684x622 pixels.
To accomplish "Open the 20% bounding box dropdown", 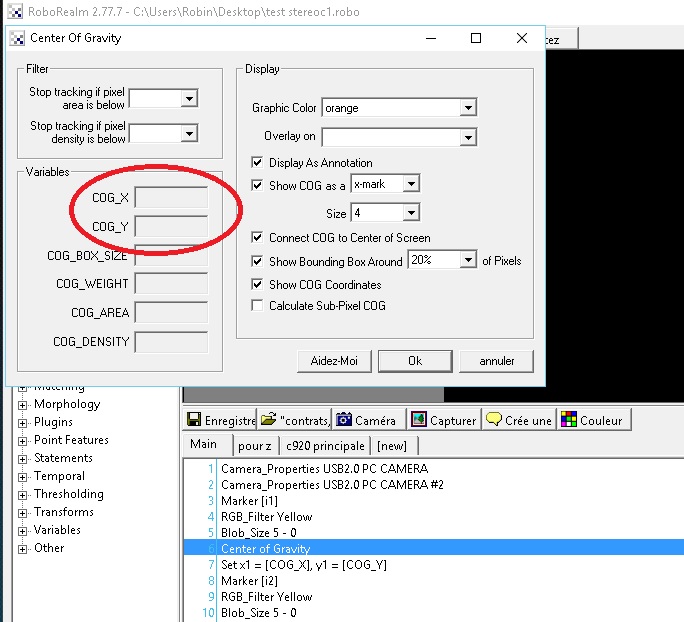I will [468, 260].
